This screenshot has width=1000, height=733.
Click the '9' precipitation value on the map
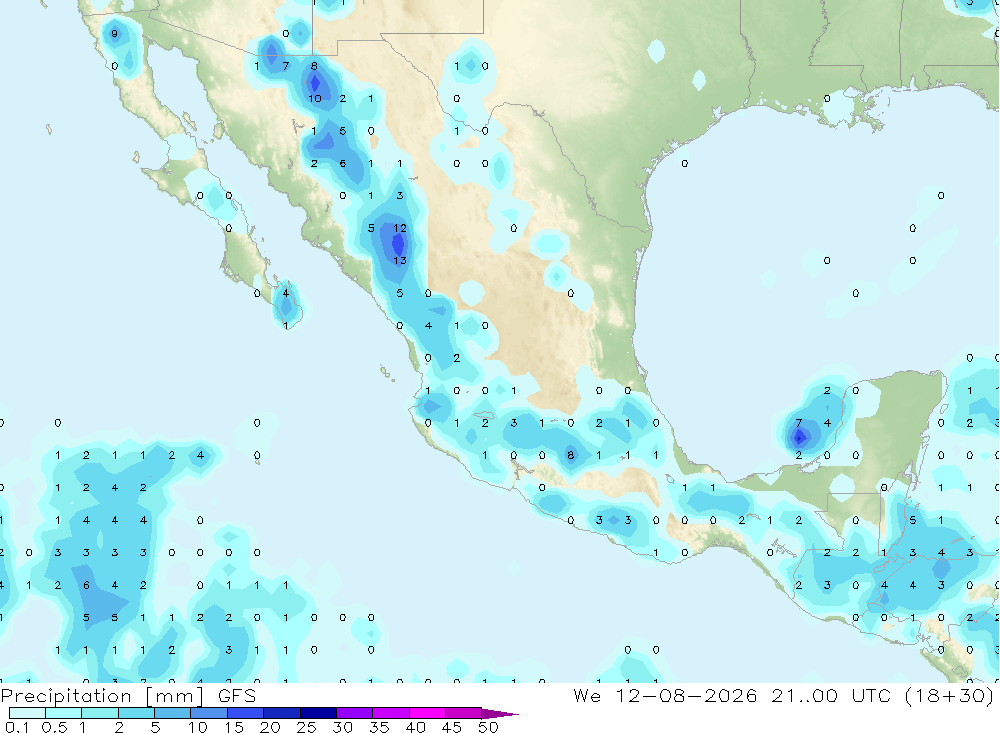(114, 34)
